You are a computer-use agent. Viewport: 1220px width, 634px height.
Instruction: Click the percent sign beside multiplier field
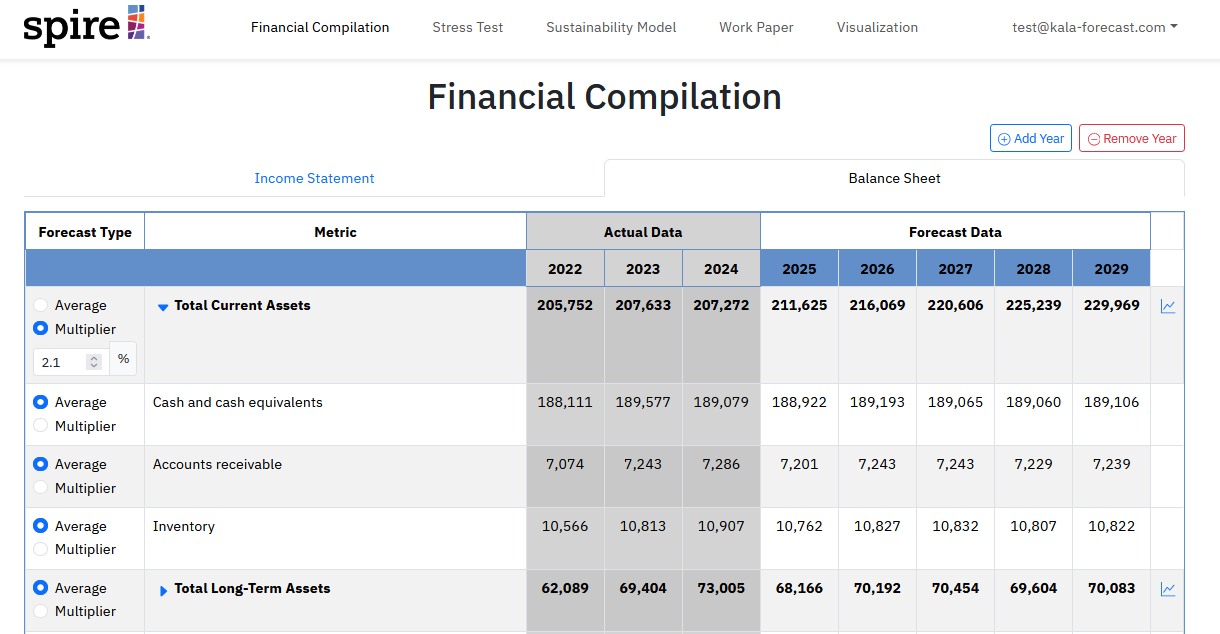click(123, 359)
